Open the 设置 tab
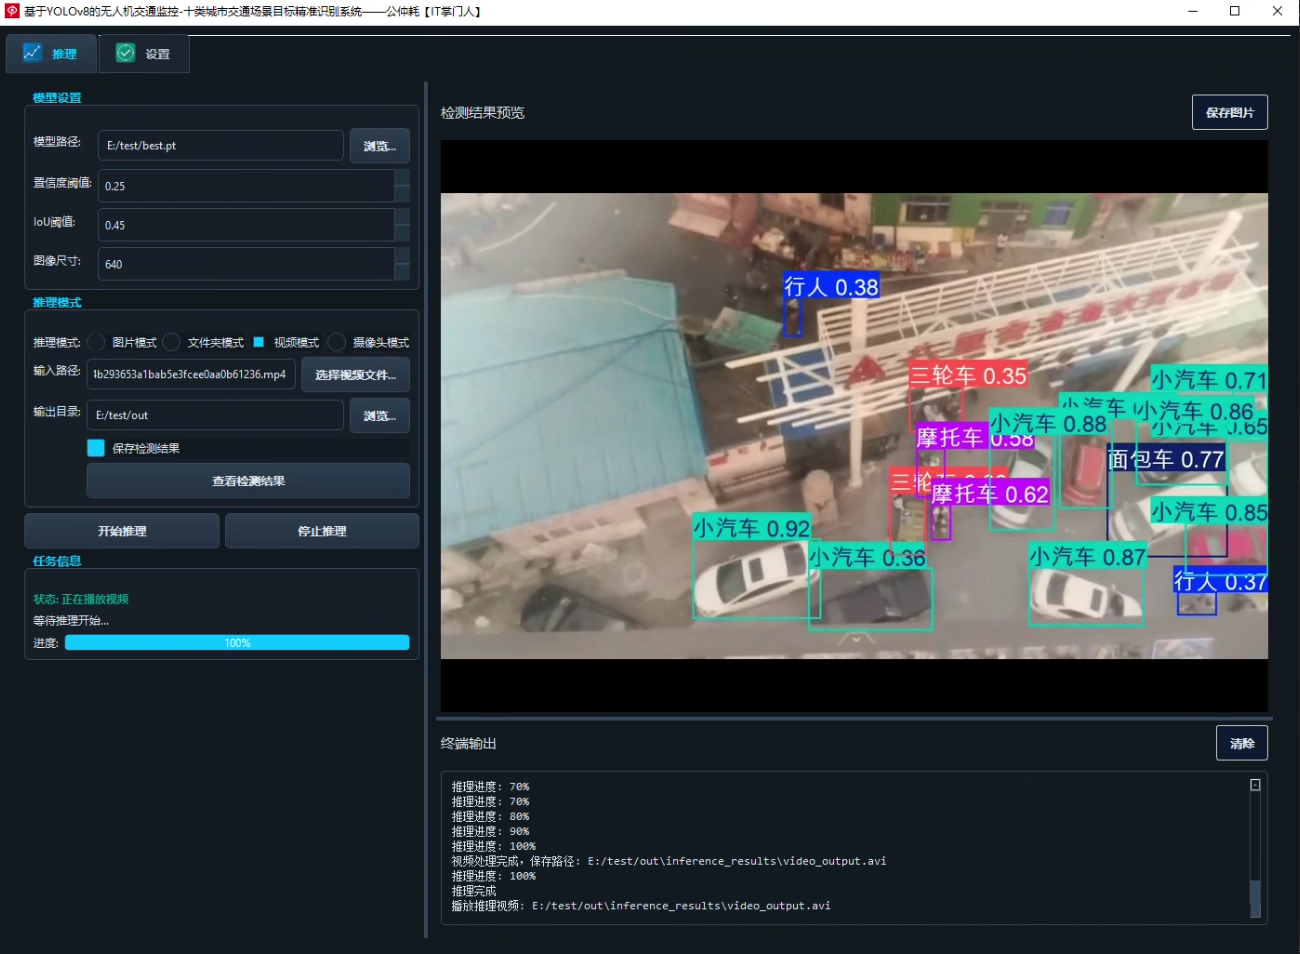This screenshot has height=954, width=1300. click(x=144, y=54)
